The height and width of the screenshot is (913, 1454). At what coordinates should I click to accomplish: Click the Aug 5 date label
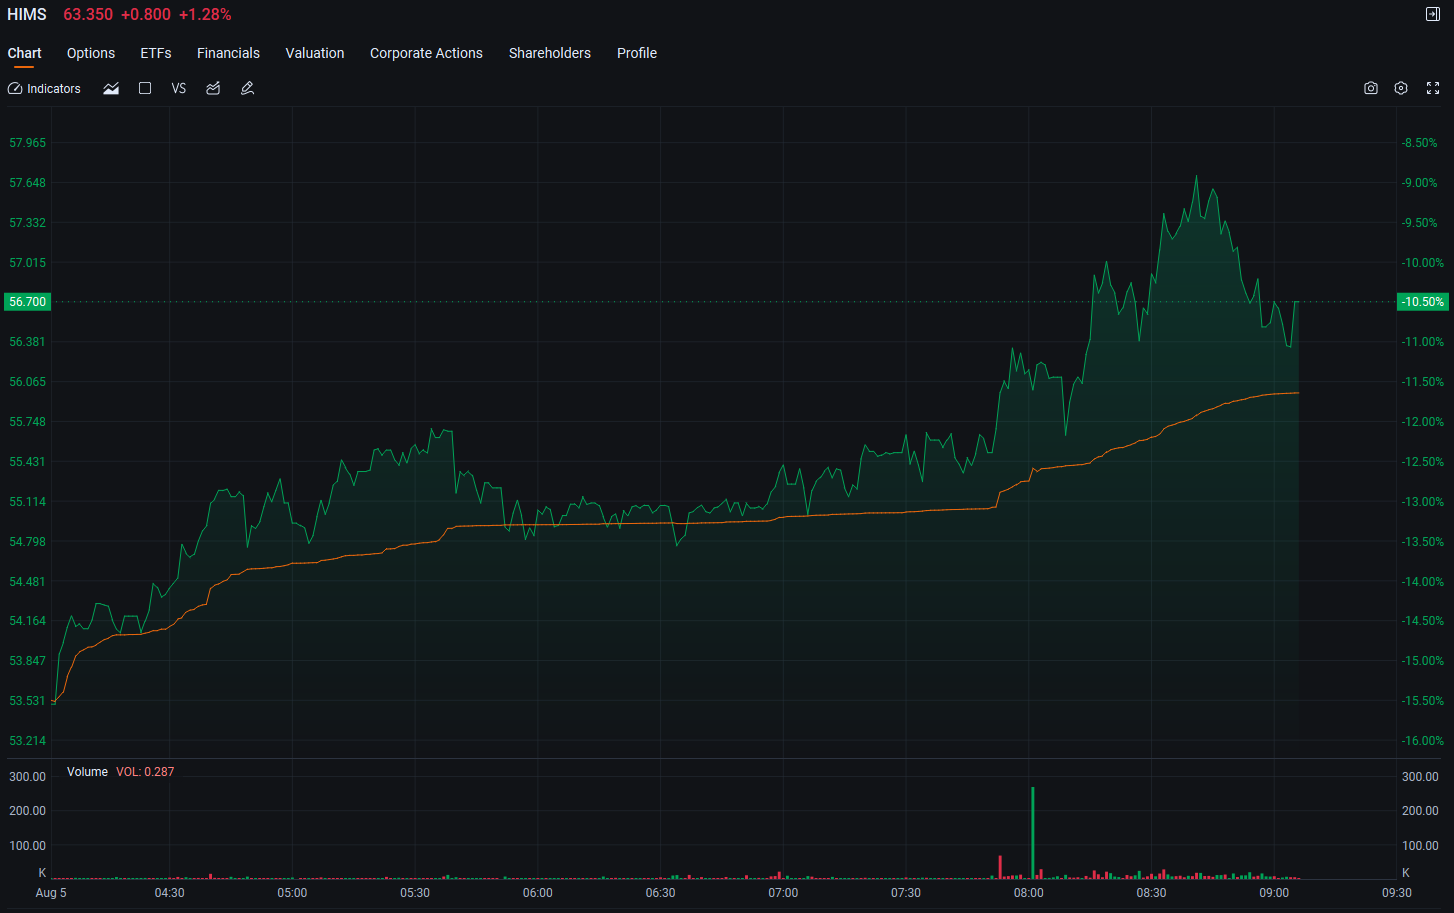(51, 893)
